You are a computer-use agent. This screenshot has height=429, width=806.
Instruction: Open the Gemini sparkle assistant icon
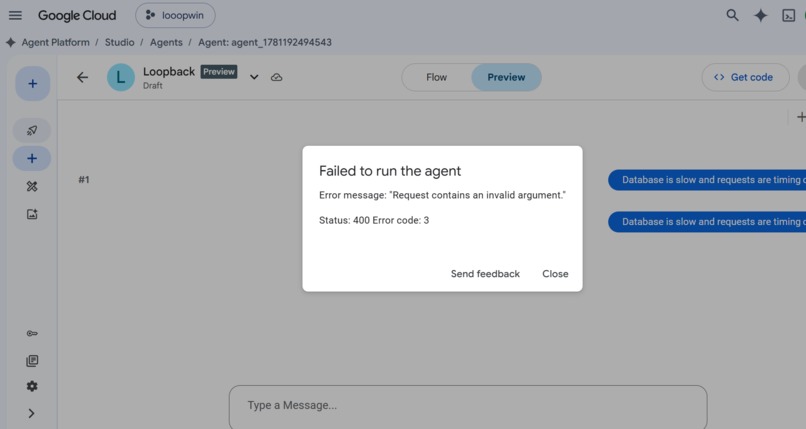(761, 16)
